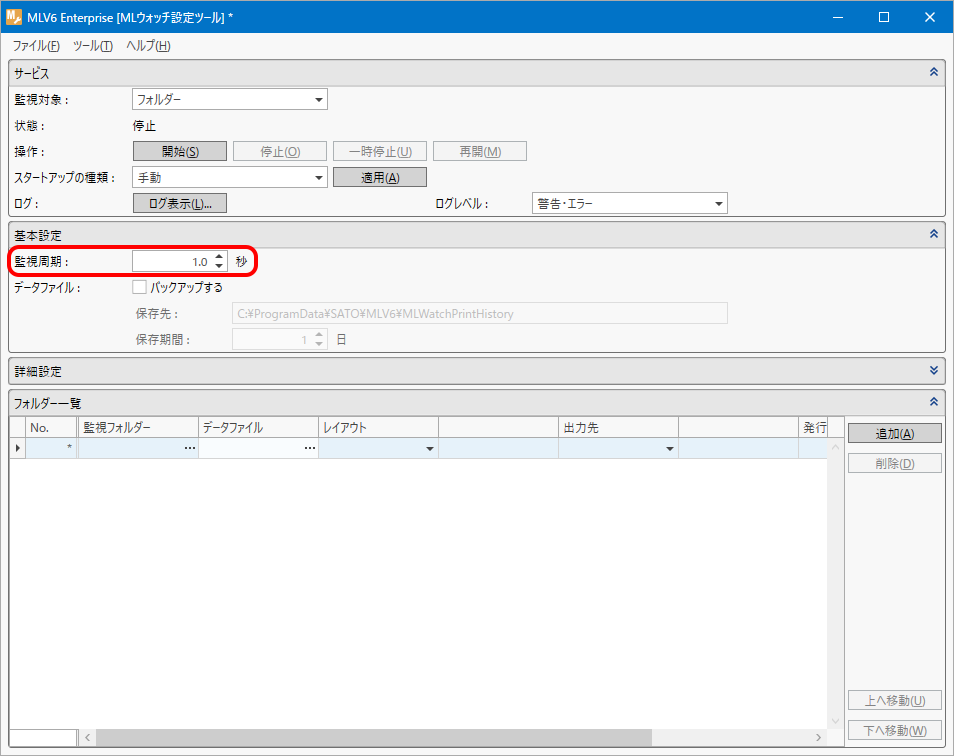Click the 追加(A) button
This screenshot has width=954, height=756.
(x=894, y=434)
